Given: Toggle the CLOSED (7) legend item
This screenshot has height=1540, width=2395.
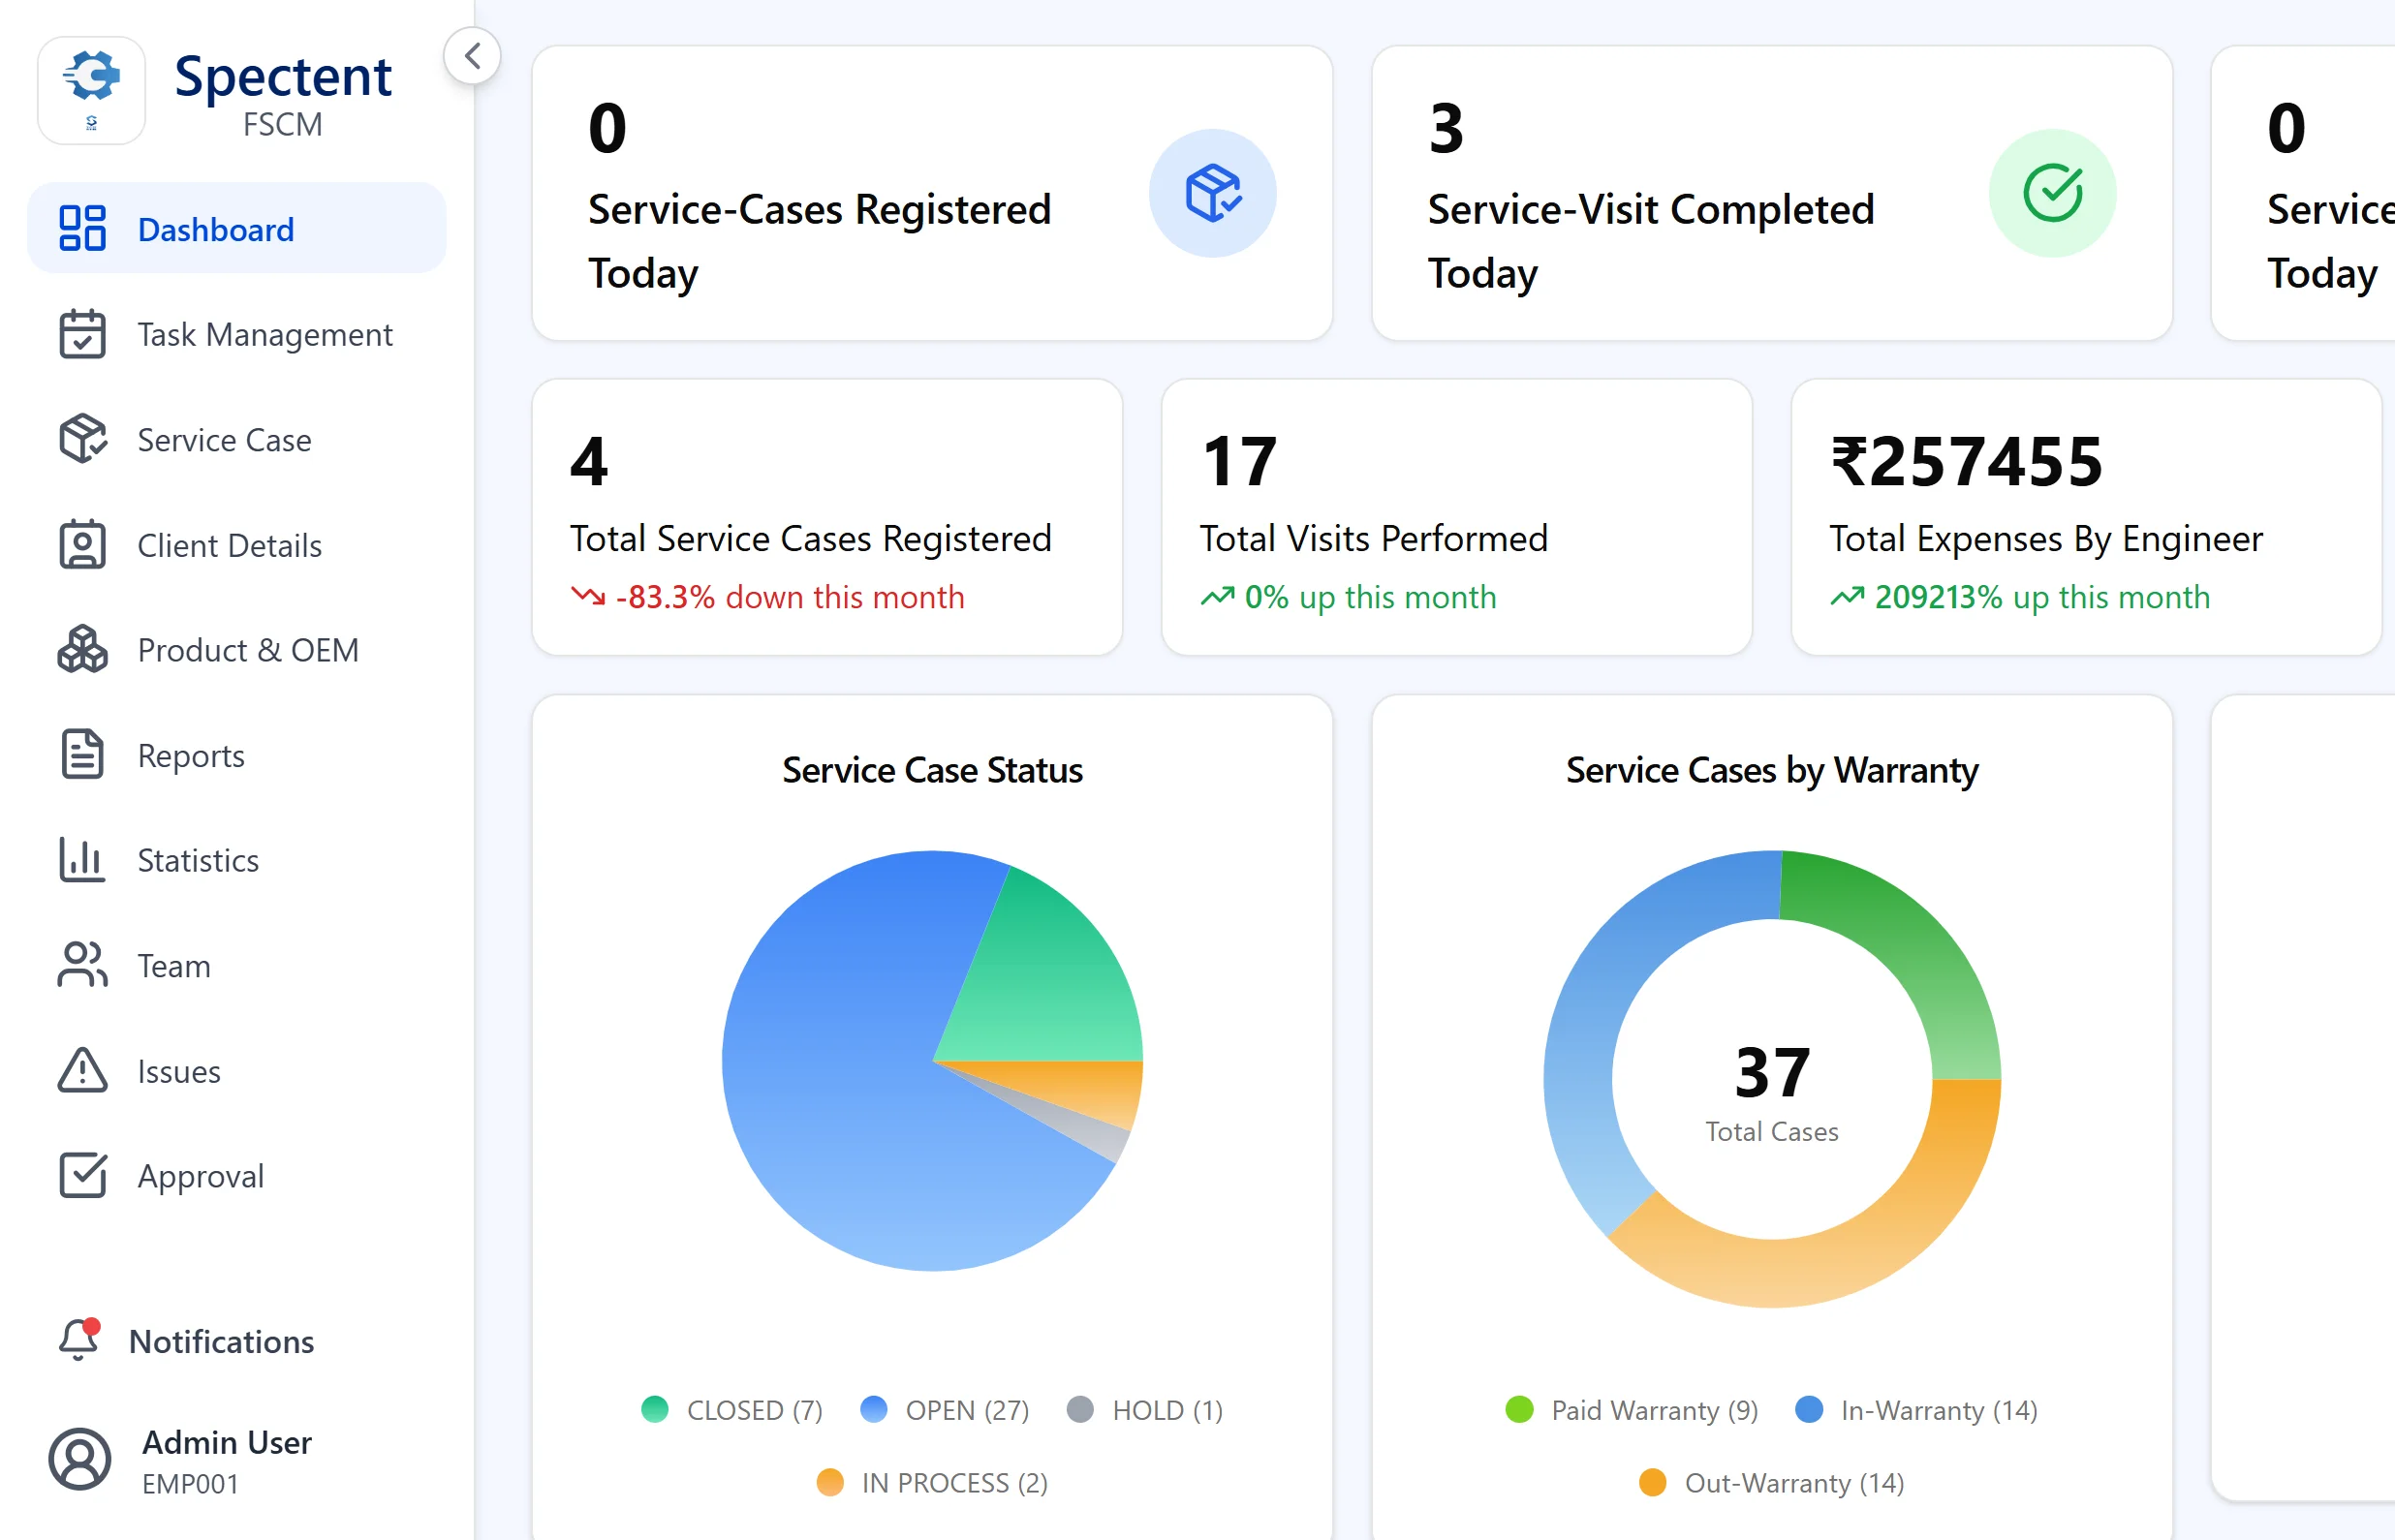Looking at the screenshot, I should click(733, 1410).
